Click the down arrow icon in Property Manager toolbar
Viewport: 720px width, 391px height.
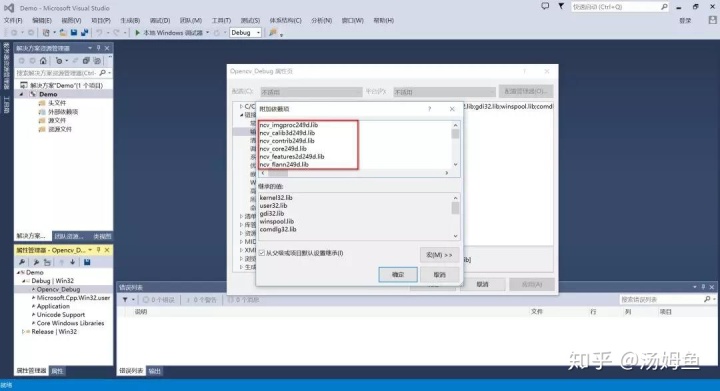click(x=73, y=262)
